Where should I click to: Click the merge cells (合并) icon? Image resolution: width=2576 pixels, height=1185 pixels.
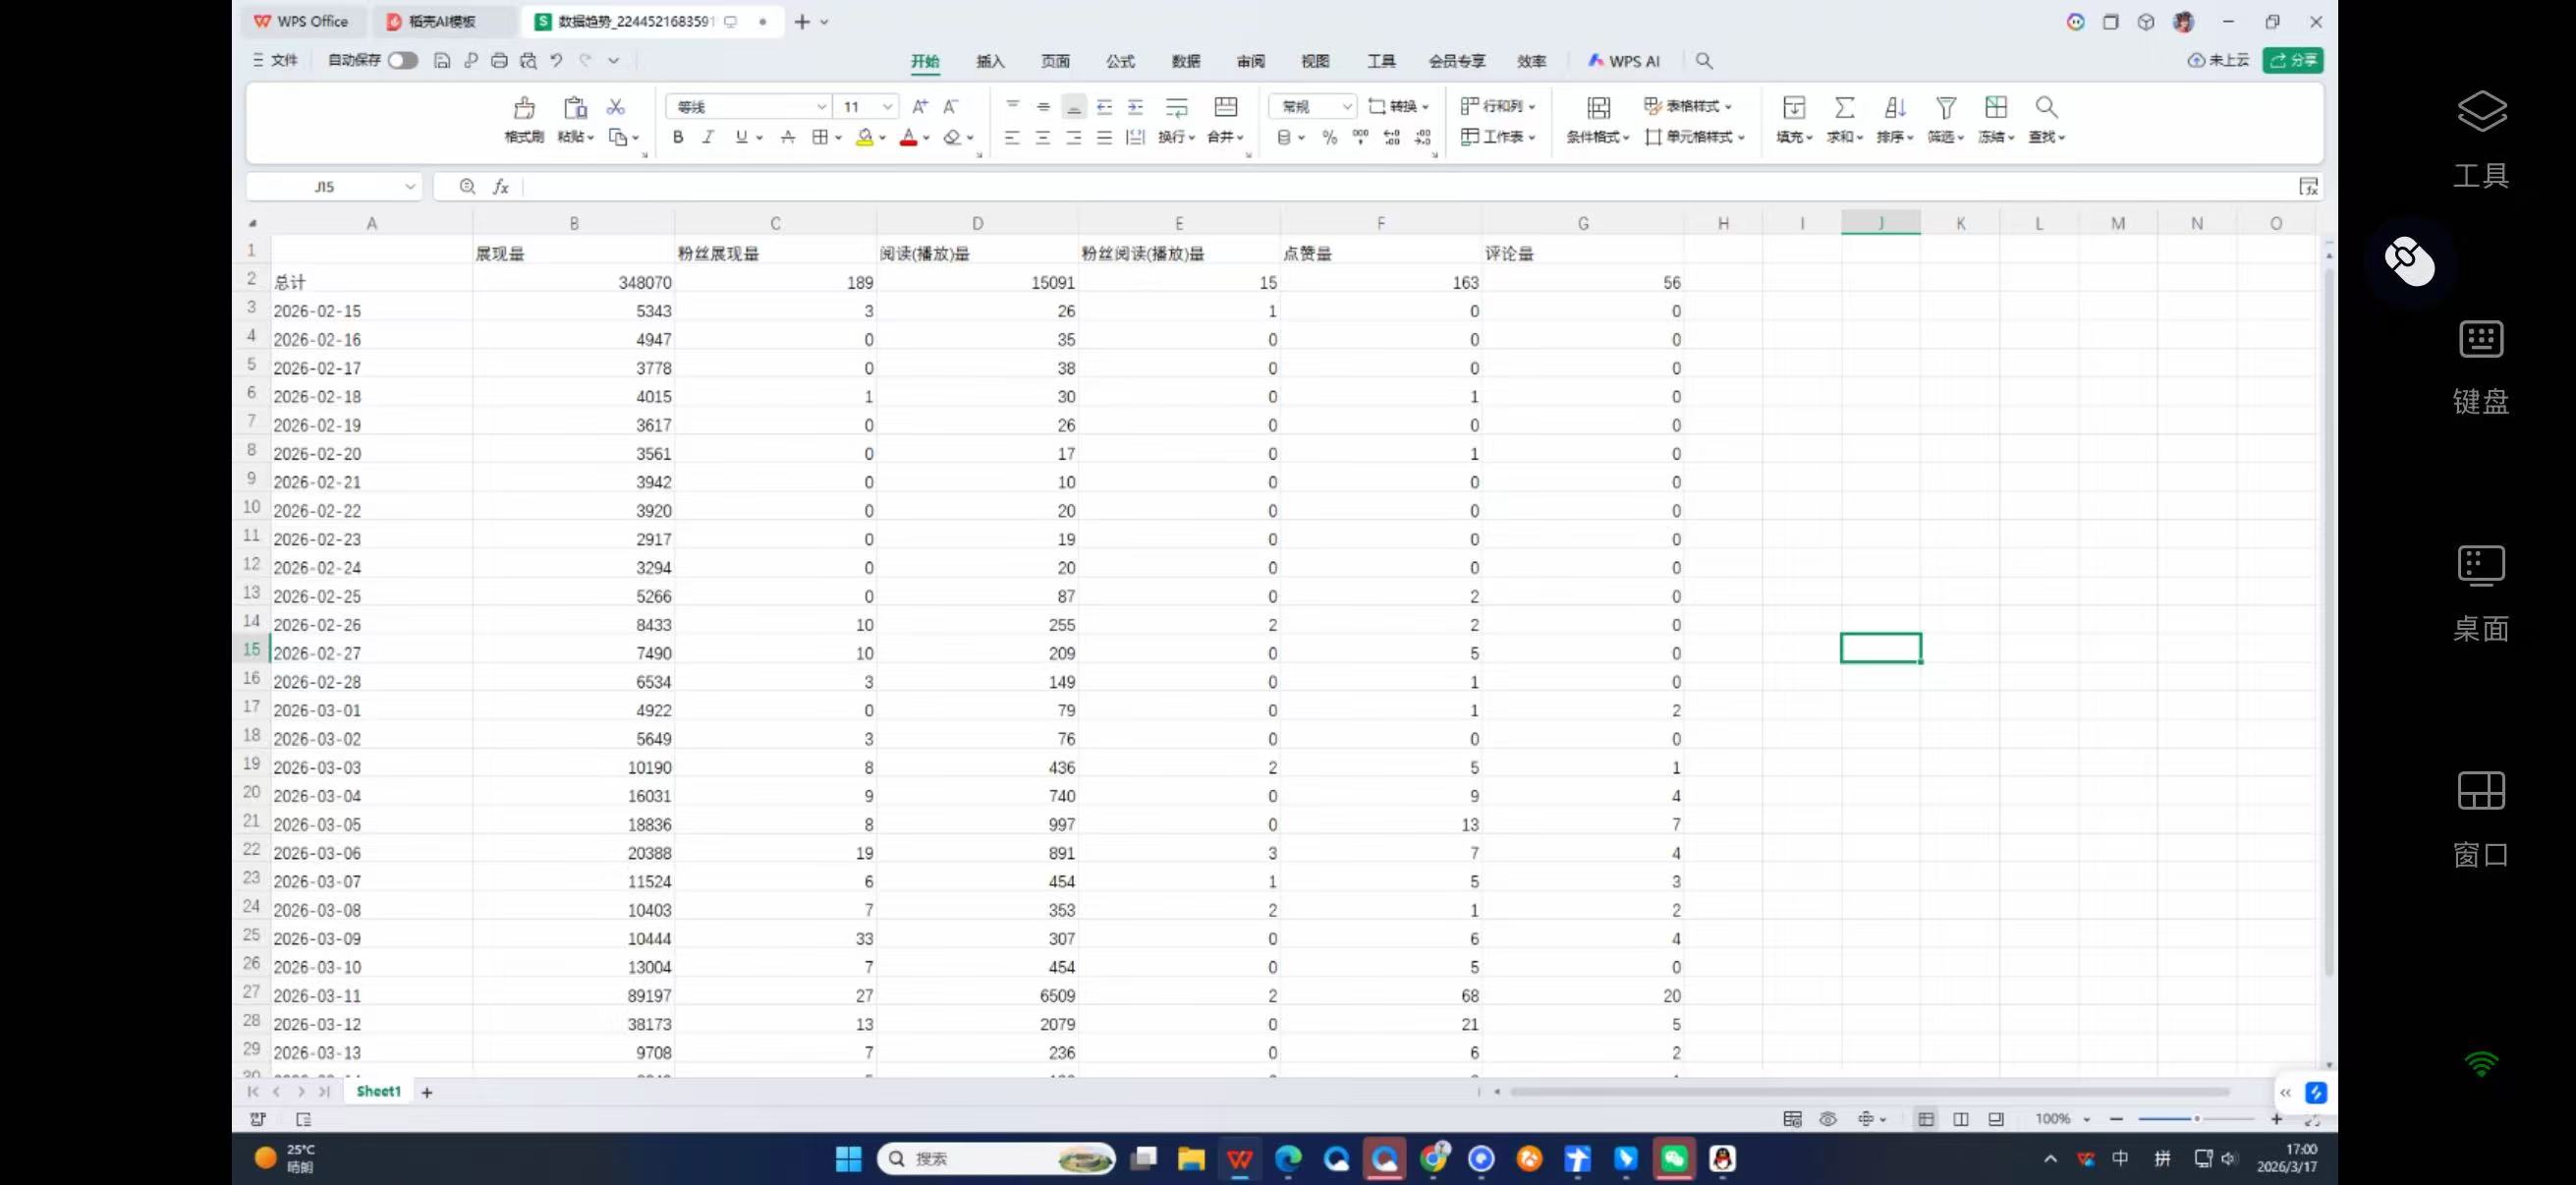pyautogui.click(x=1220, y=137)
